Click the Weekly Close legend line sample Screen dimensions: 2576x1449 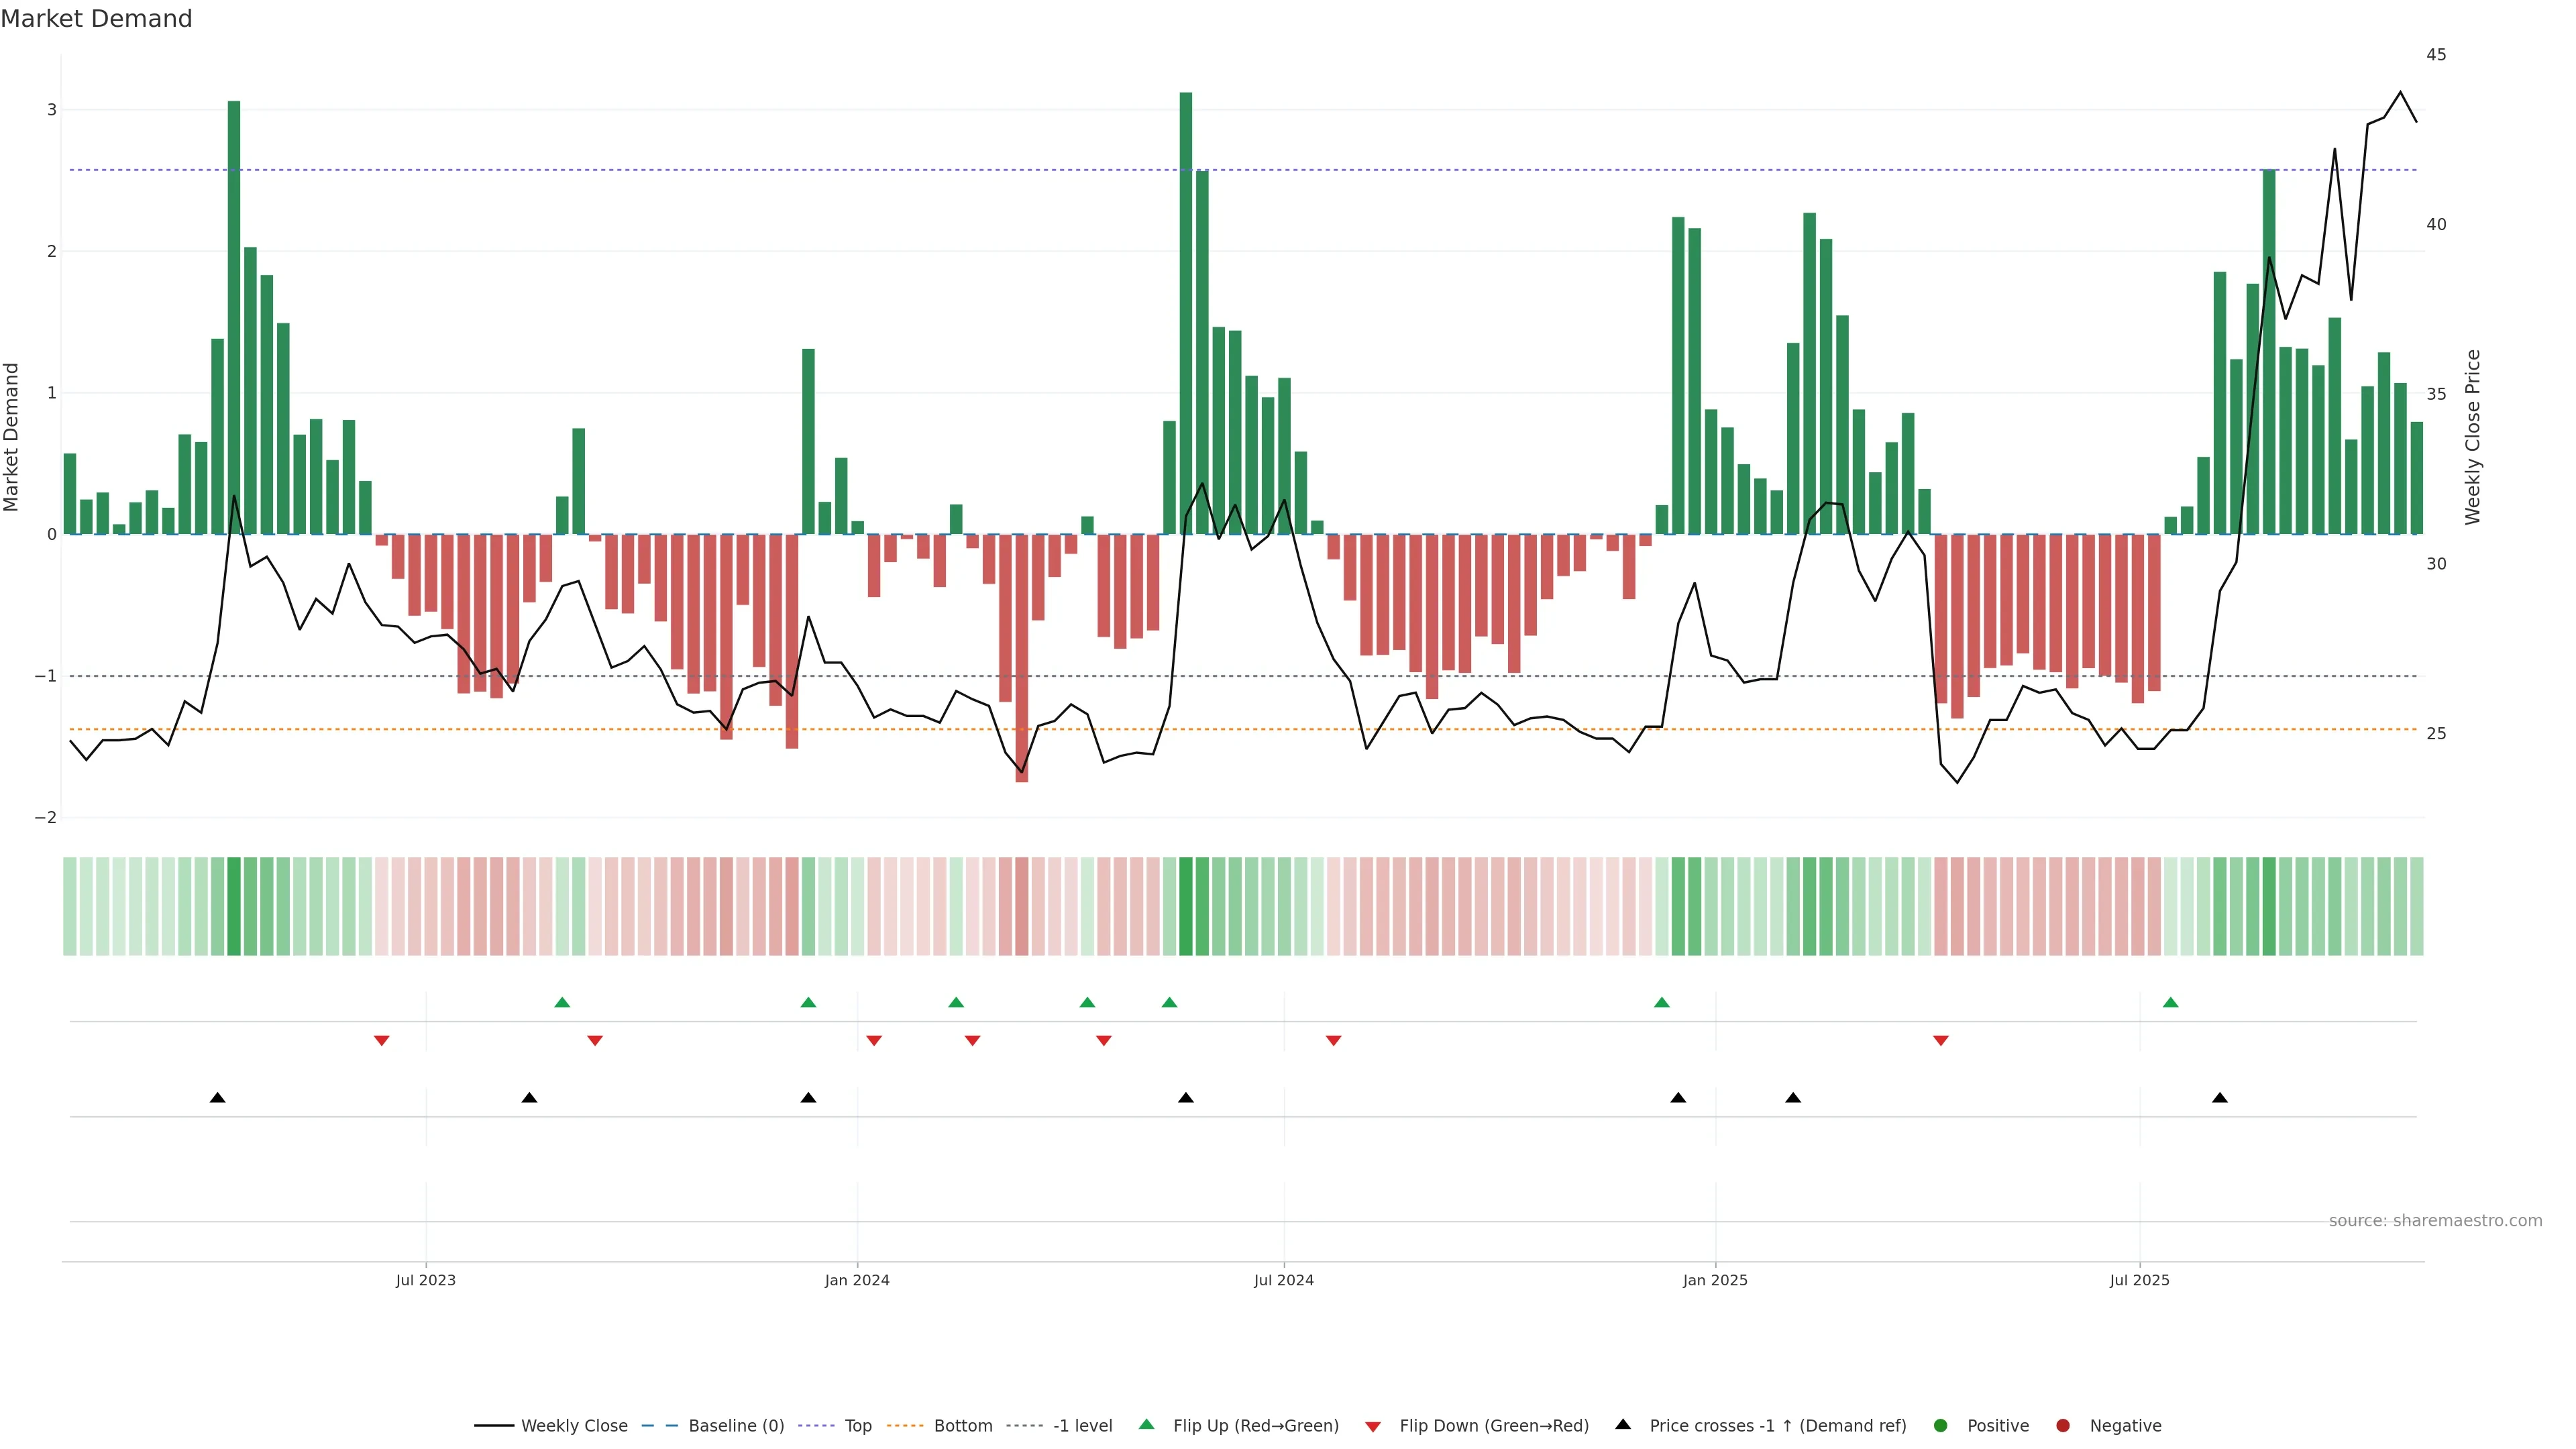[494, 1425]
